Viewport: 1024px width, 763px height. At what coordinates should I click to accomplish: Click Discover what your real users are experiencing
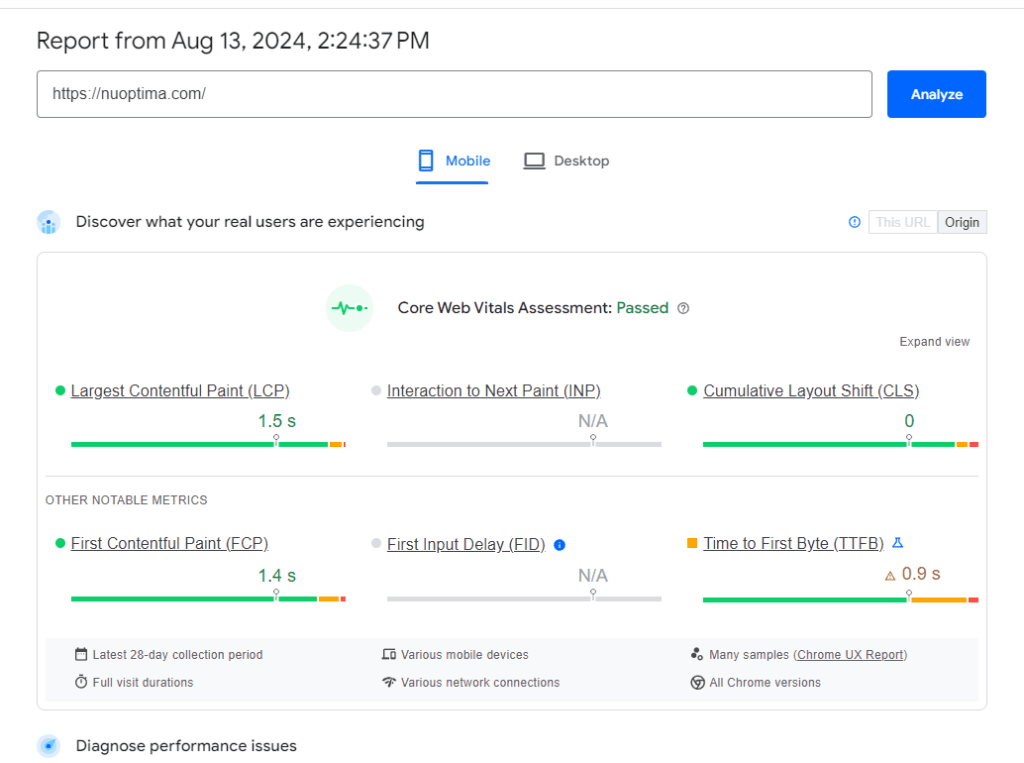click(250, 222)
